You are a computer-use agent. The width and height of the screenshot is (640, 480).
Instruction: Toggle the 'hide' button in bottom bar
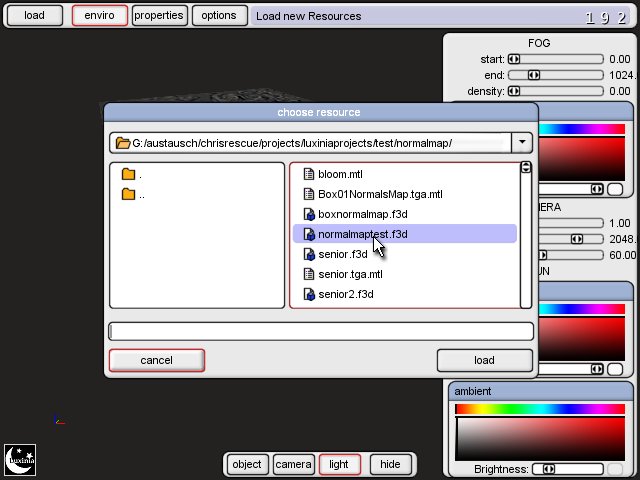(x=390, y=464)
